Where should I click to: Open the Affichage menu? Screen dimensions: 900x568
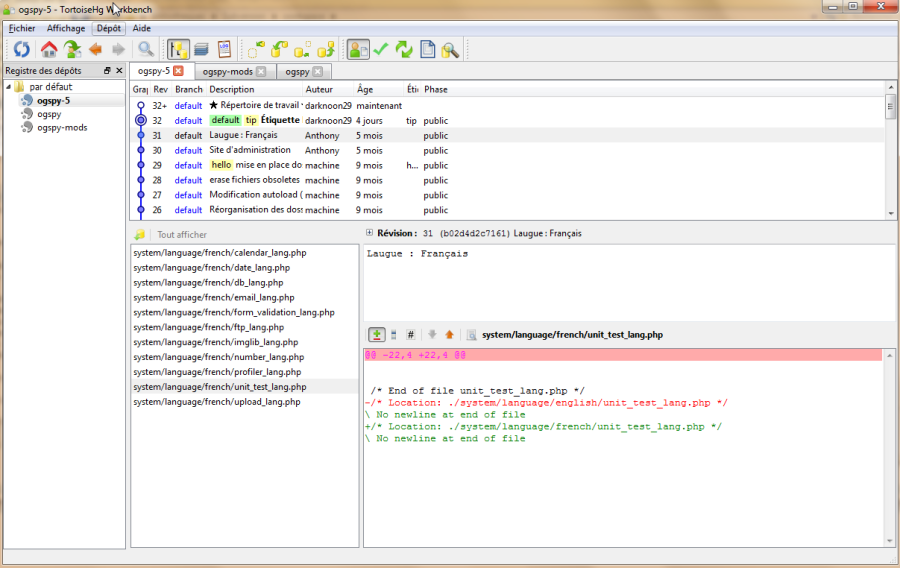point(66,28)
